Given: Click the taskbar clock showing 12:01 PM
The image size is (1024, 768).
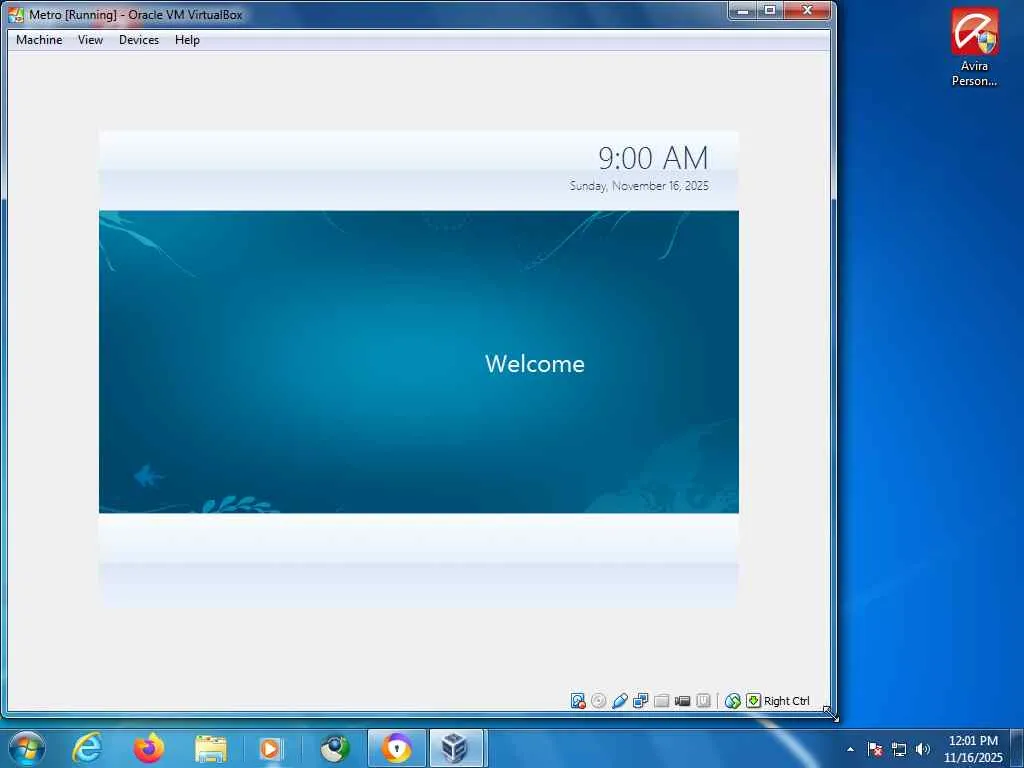Looking at the screenshot, I should pos(973,749).
